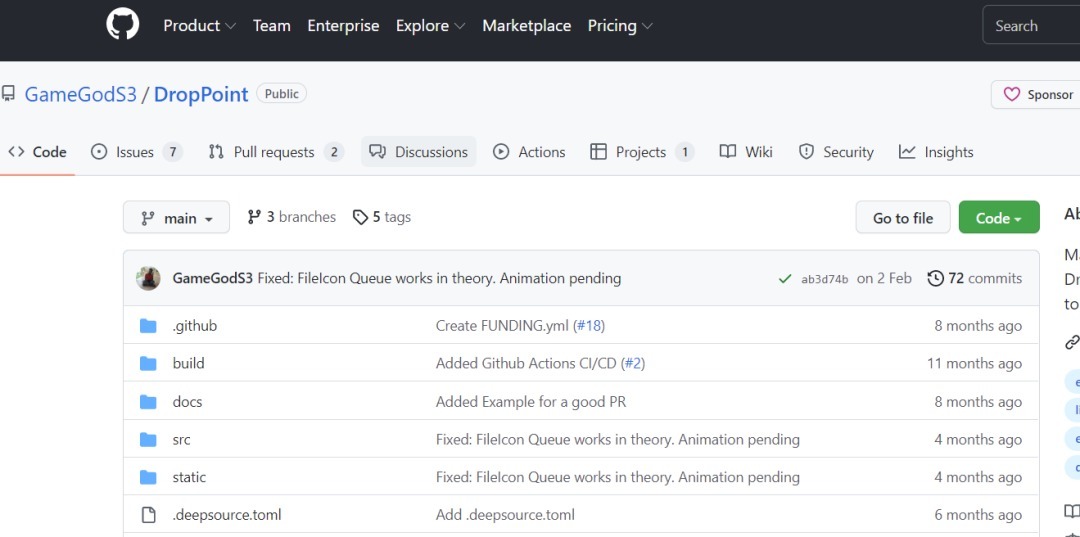Switch to the Pull requests tab
This screenshot has height=537, width=1080.
[276, 152]
